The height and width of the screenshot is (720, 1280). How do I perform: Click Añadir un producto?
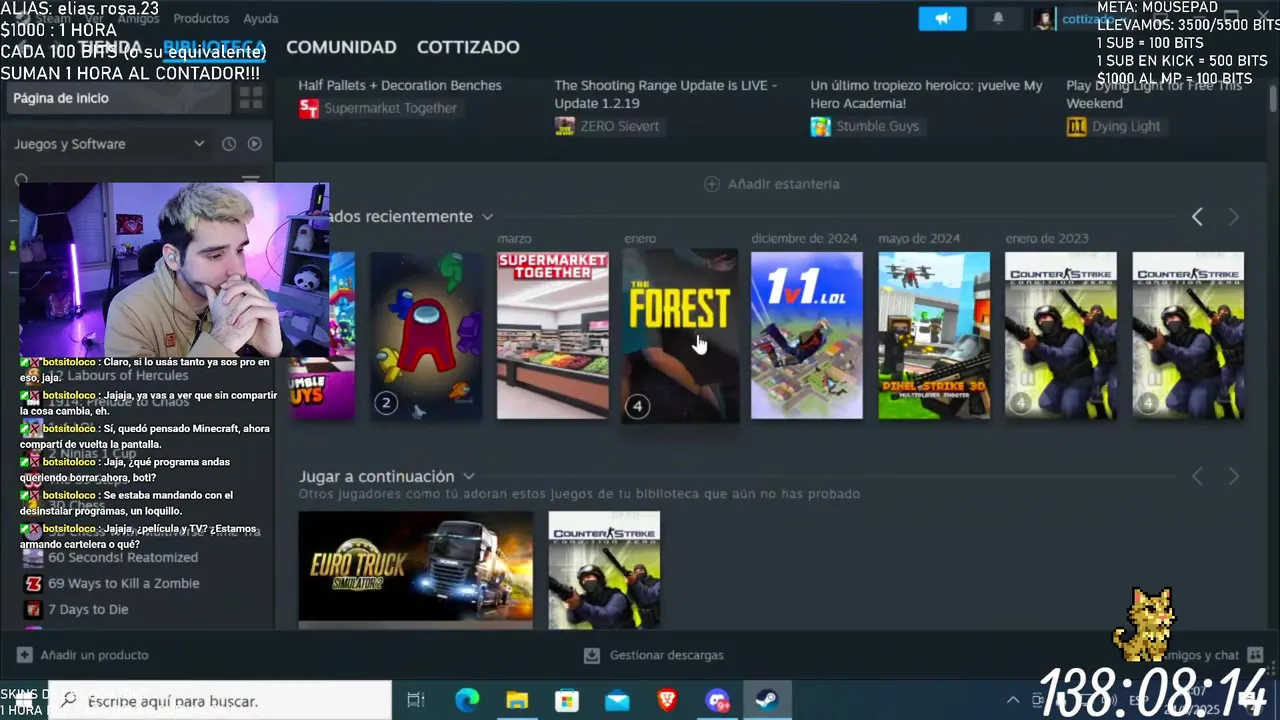pyautogui.click(x=94, y=655)
